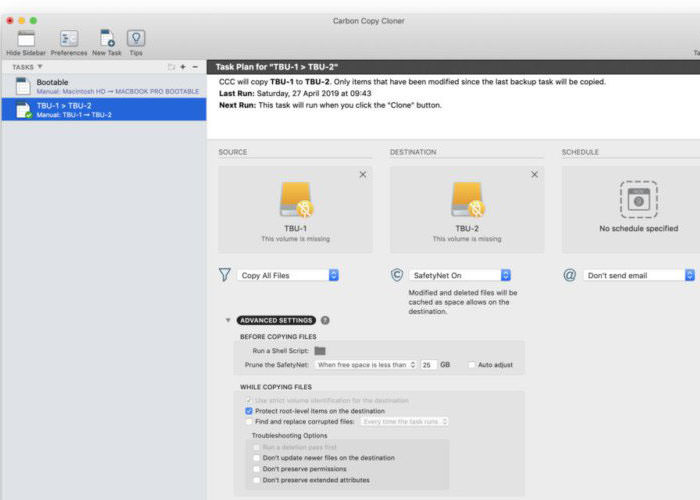Screen dimensions: 700x500
Task: Open the Copy All Files dropdown
Action: (x=288, y=275)
